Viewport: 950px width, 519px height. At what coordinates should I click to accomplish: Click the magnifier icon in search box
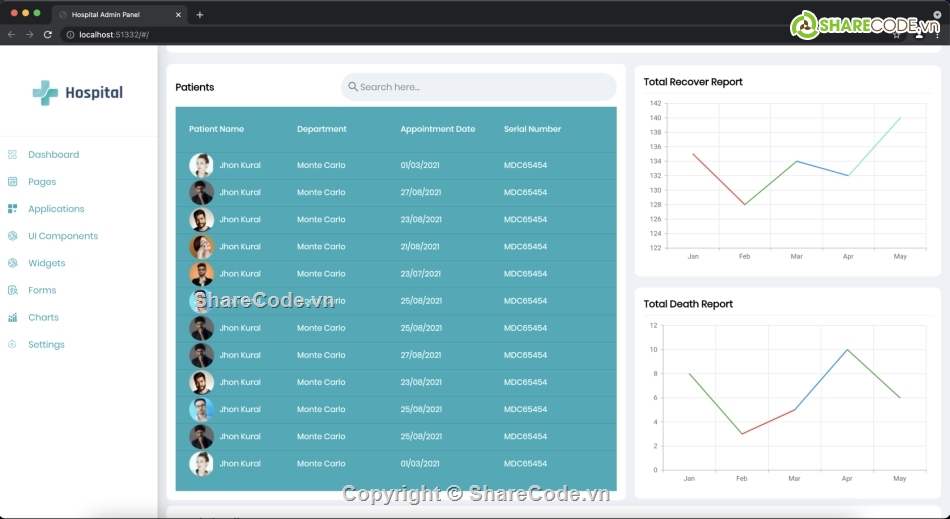pos(353,87)
